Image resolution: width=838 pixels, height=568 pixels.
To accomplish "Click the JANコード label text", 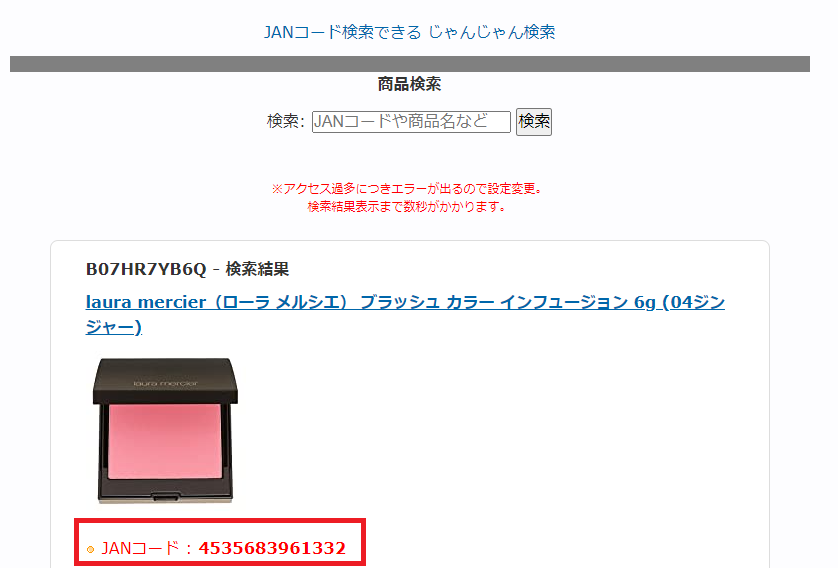I will pos(140,548).
